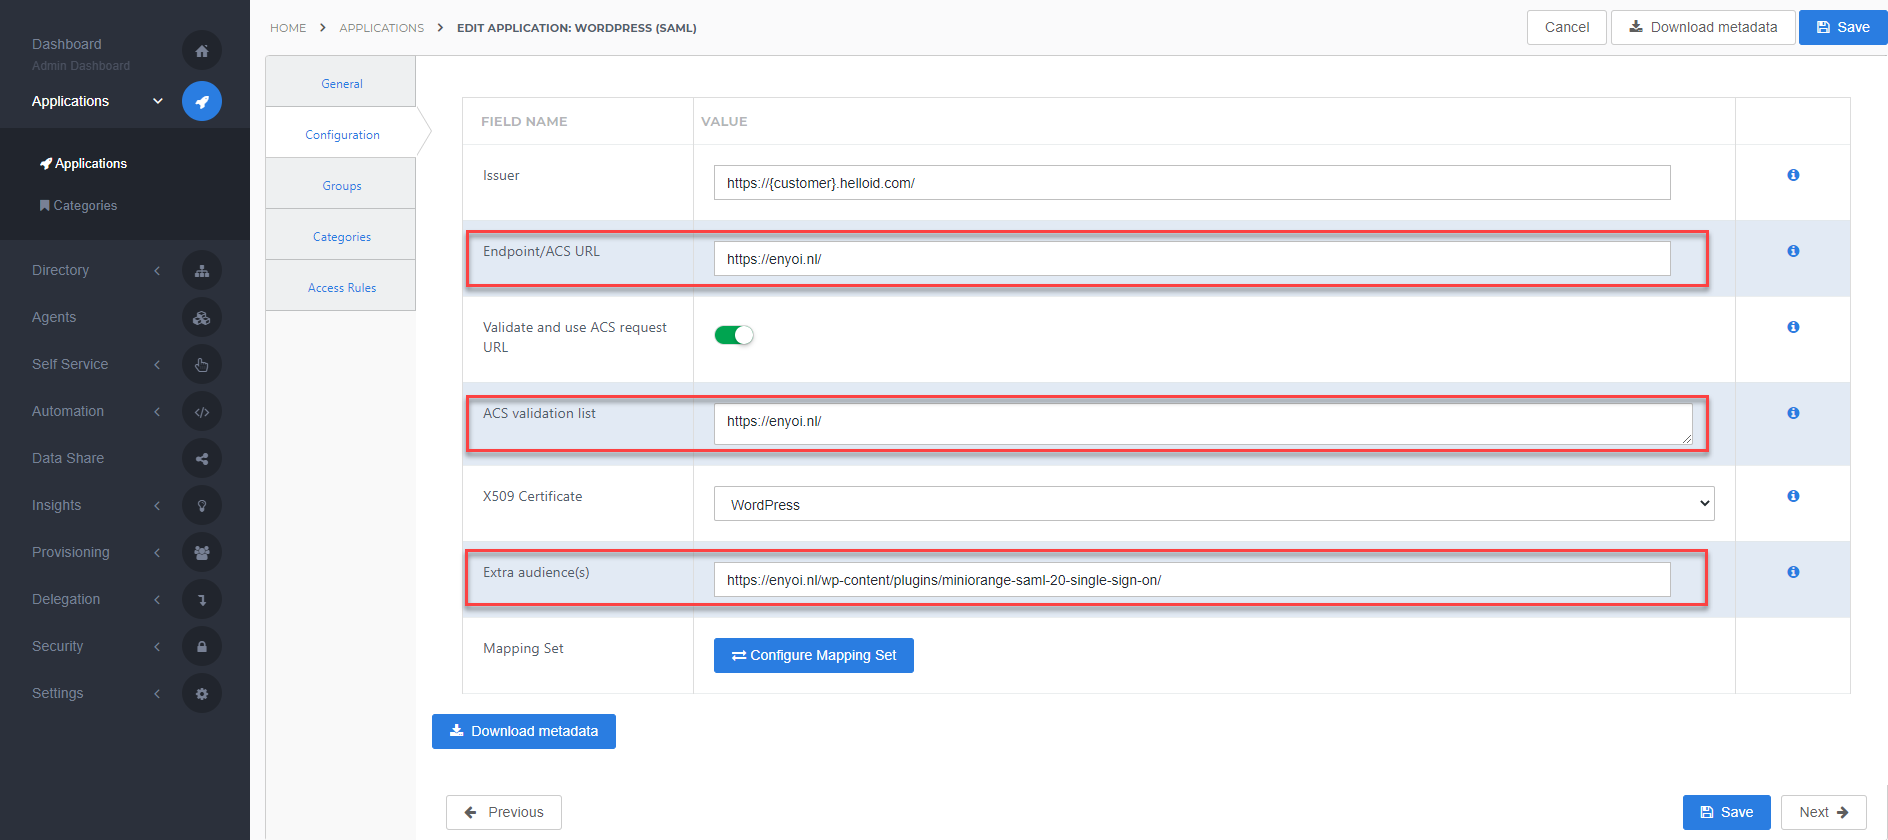Viewport: 1888px width, 840px height.
Task: Switch to the General tab
Action: pyautogui.click(x=341, y=82)
